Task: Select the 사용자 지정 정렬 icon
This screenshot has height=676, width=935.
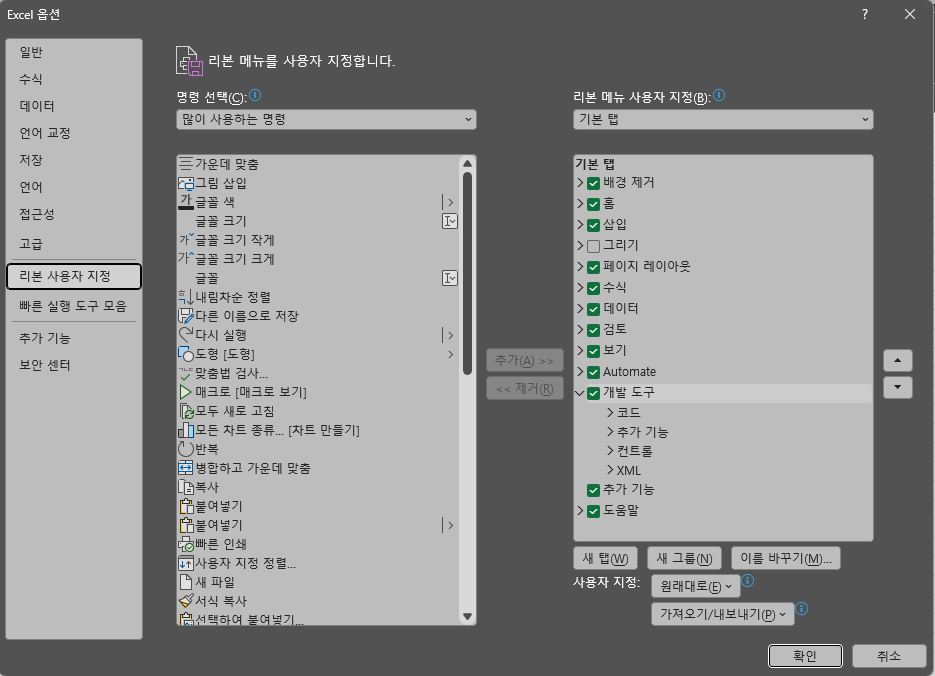Action: tap(186, 563)
